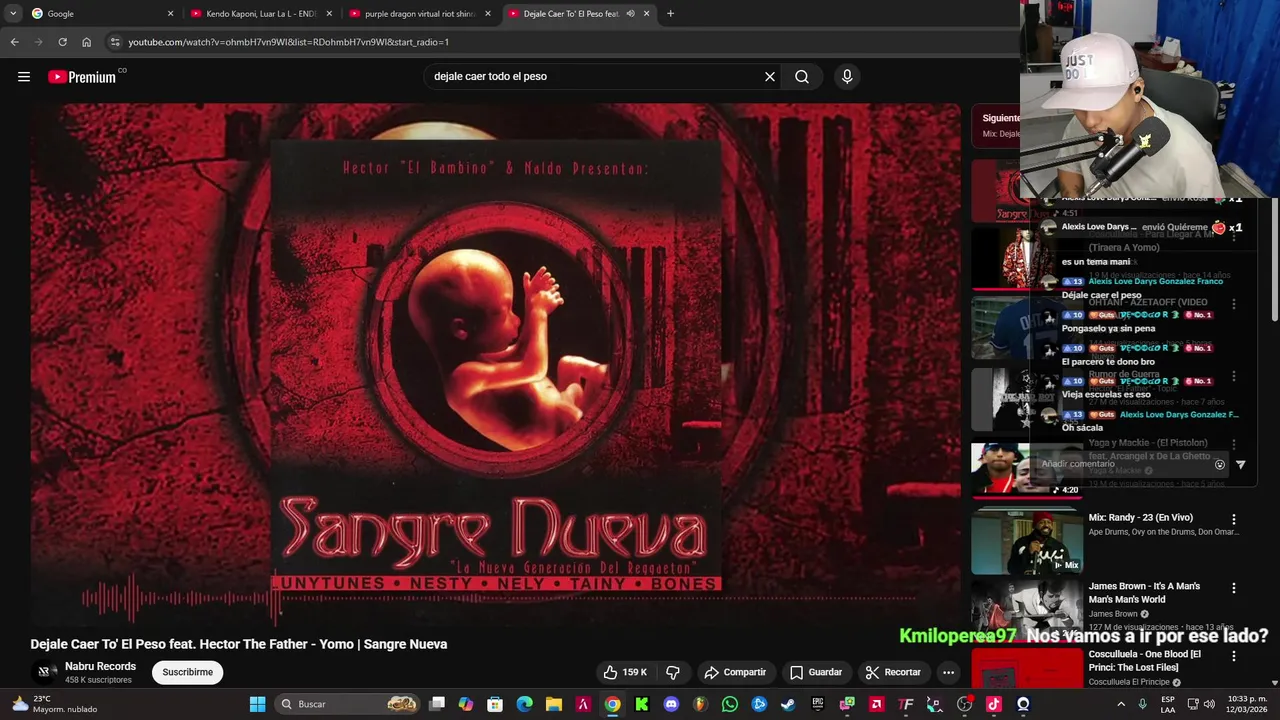
Task: Reload the page
Action: coord(62,42)
